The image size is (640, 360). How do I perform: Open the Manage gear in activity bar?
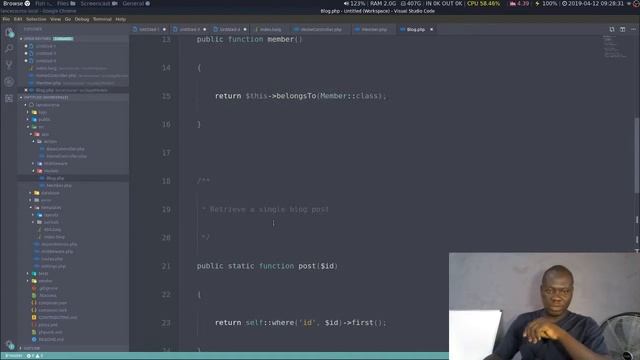9,344
